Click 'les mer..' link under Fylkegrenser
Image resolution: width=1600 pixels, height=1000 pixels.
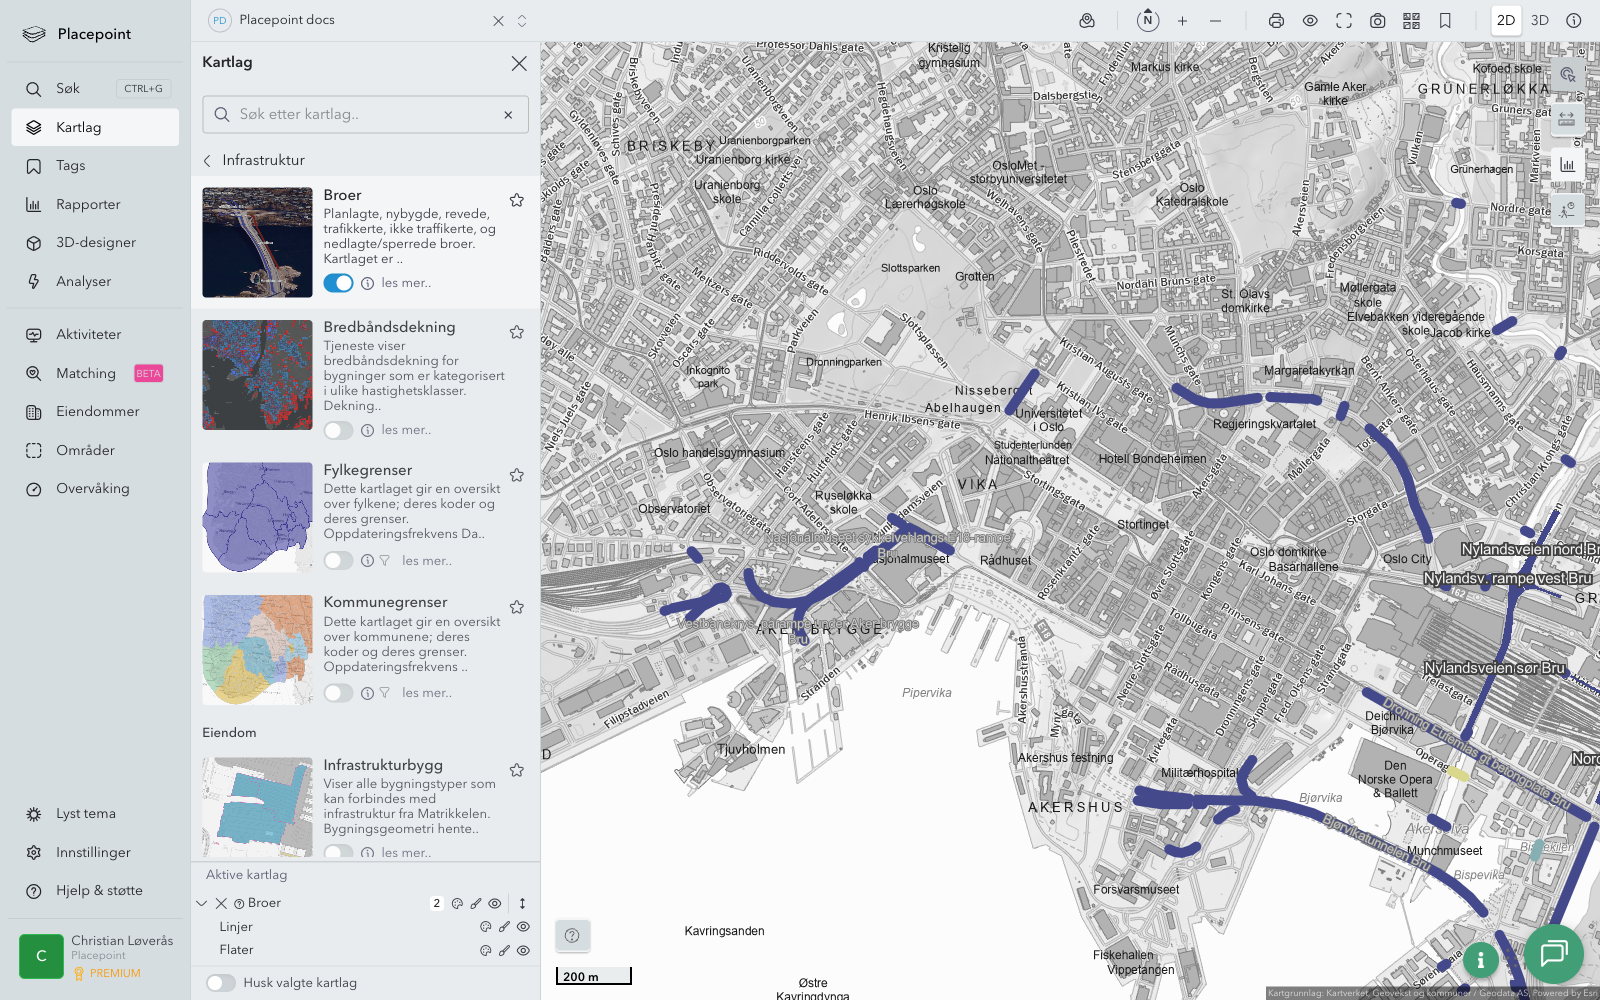click(426, 561)
